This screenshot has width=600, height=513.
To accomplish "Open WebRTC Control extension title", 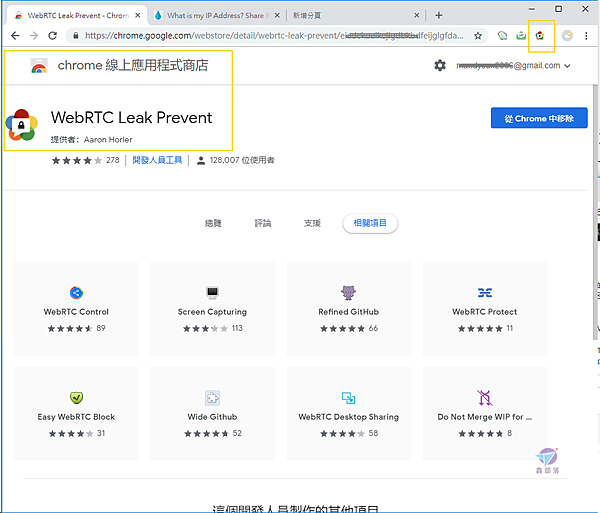I will pos(76,312).
